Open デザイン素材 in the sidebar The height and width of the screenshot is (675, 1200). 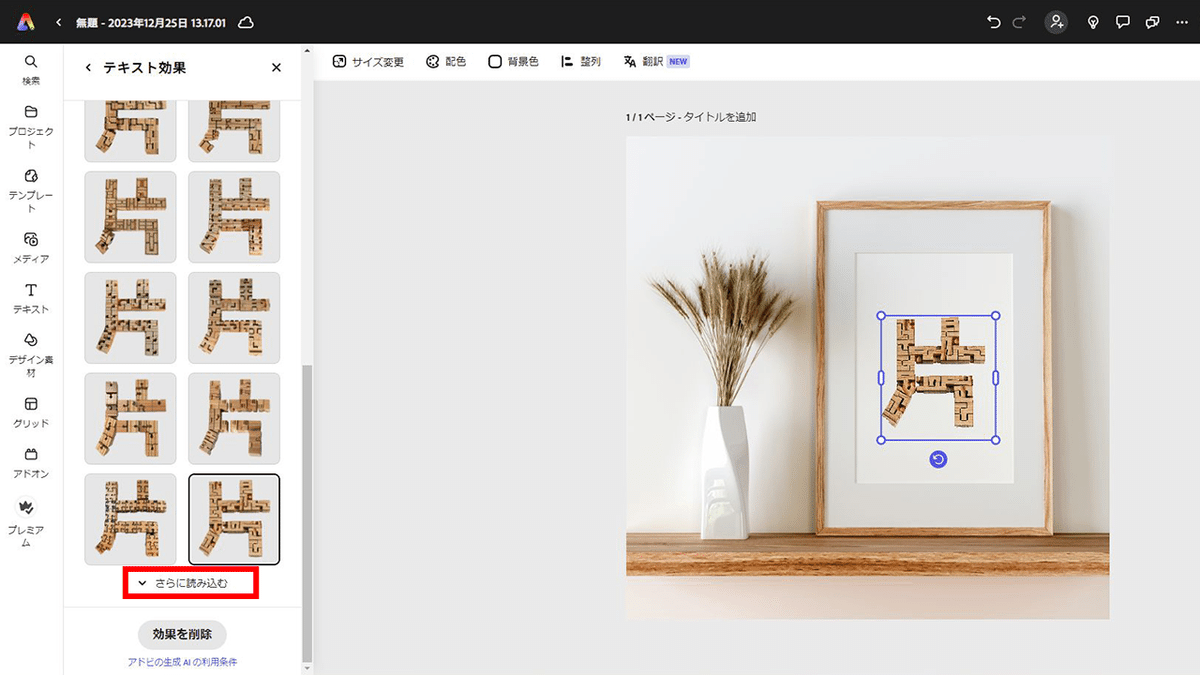click(31, 355)
